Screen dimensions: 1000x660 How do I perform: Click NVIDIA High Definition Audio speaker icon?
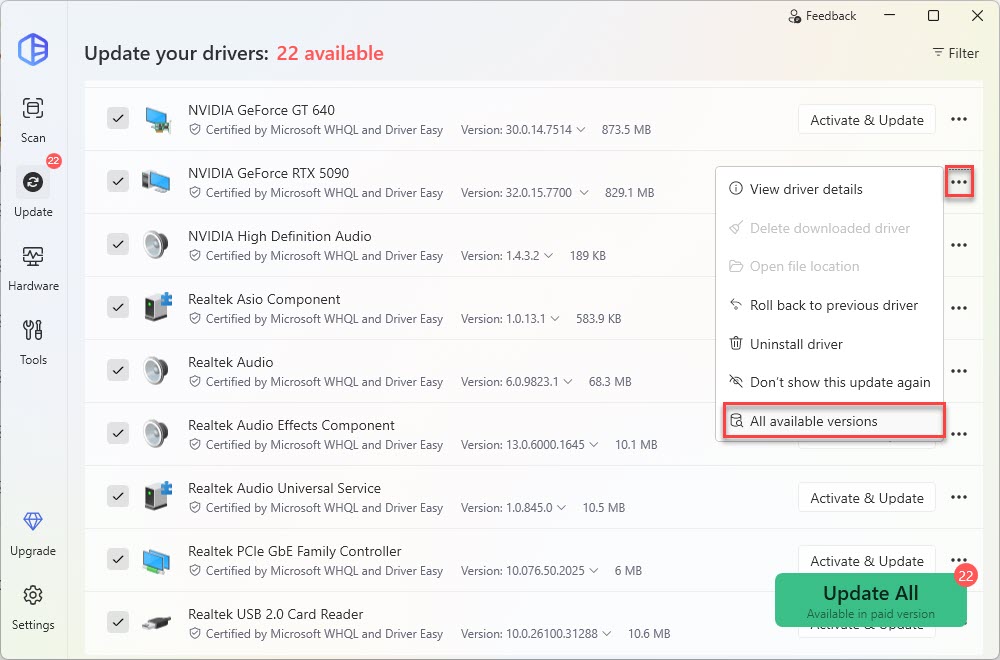pos(156,245)
